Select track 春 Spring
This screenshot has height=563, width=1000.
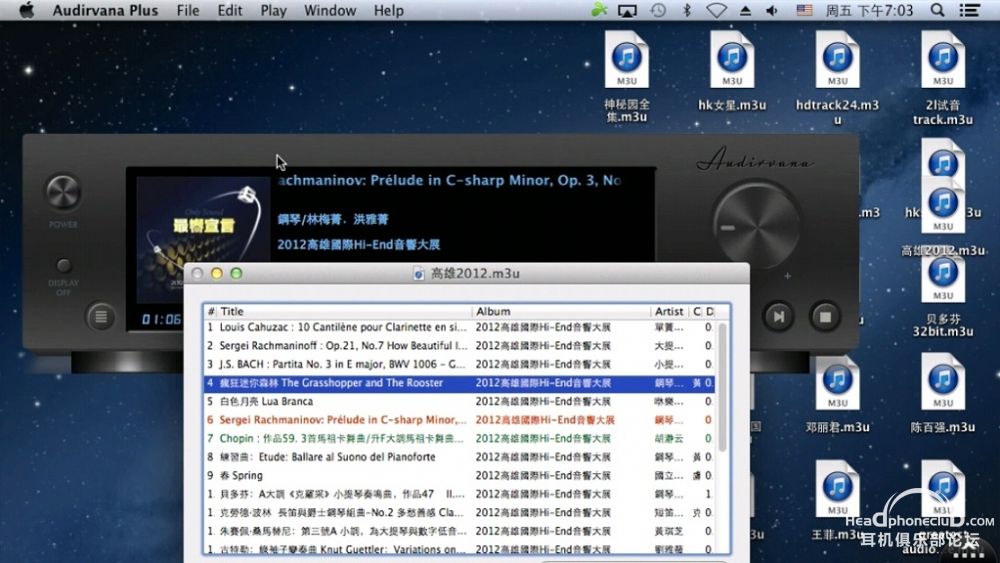[x=459, y=475]
